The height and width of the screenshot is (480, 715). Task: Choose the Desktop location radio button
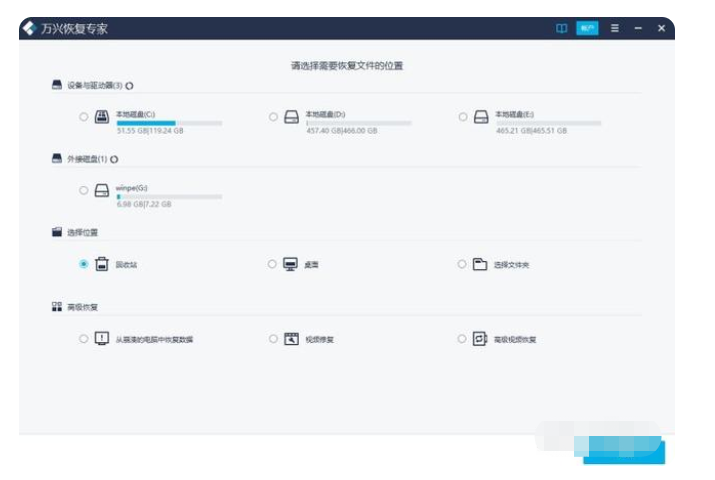tap(272, 264)
